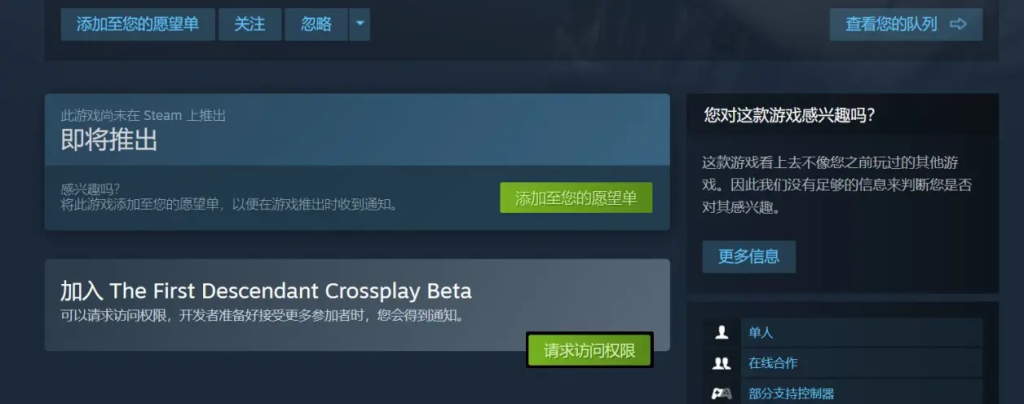This screenshot has height=404, width=1024.
Task: Request beta access with 请求访问权限
Action: click(x=590, y=350)
